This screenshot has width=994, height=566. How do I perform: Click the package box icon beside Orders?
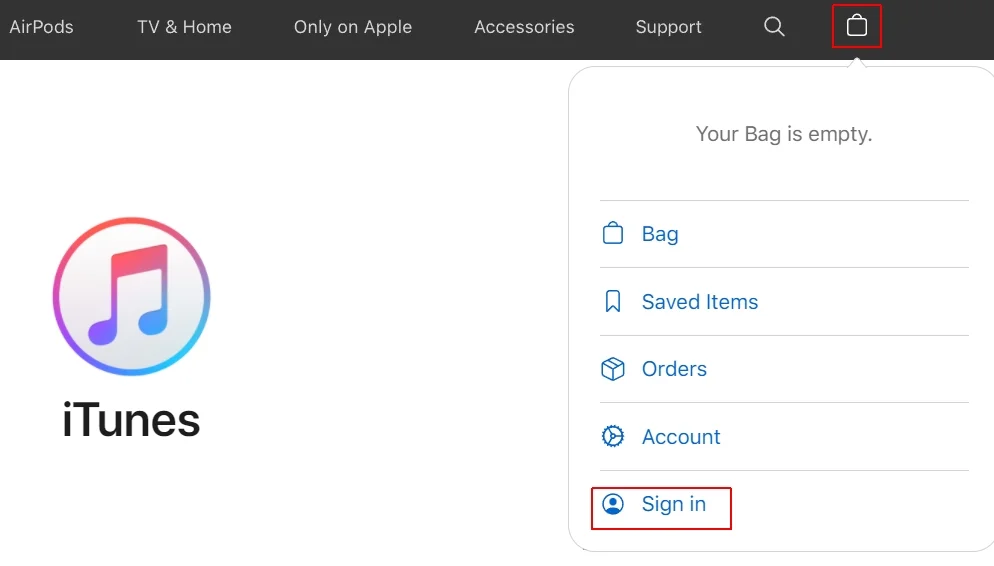coord(612,369)
